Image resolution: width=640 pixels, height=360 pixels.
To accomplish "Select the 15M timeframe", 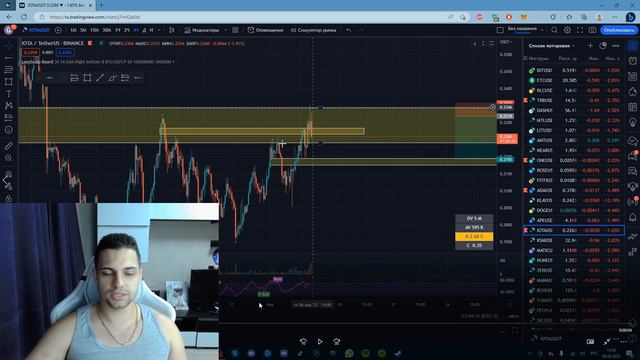I will point(95,30).
